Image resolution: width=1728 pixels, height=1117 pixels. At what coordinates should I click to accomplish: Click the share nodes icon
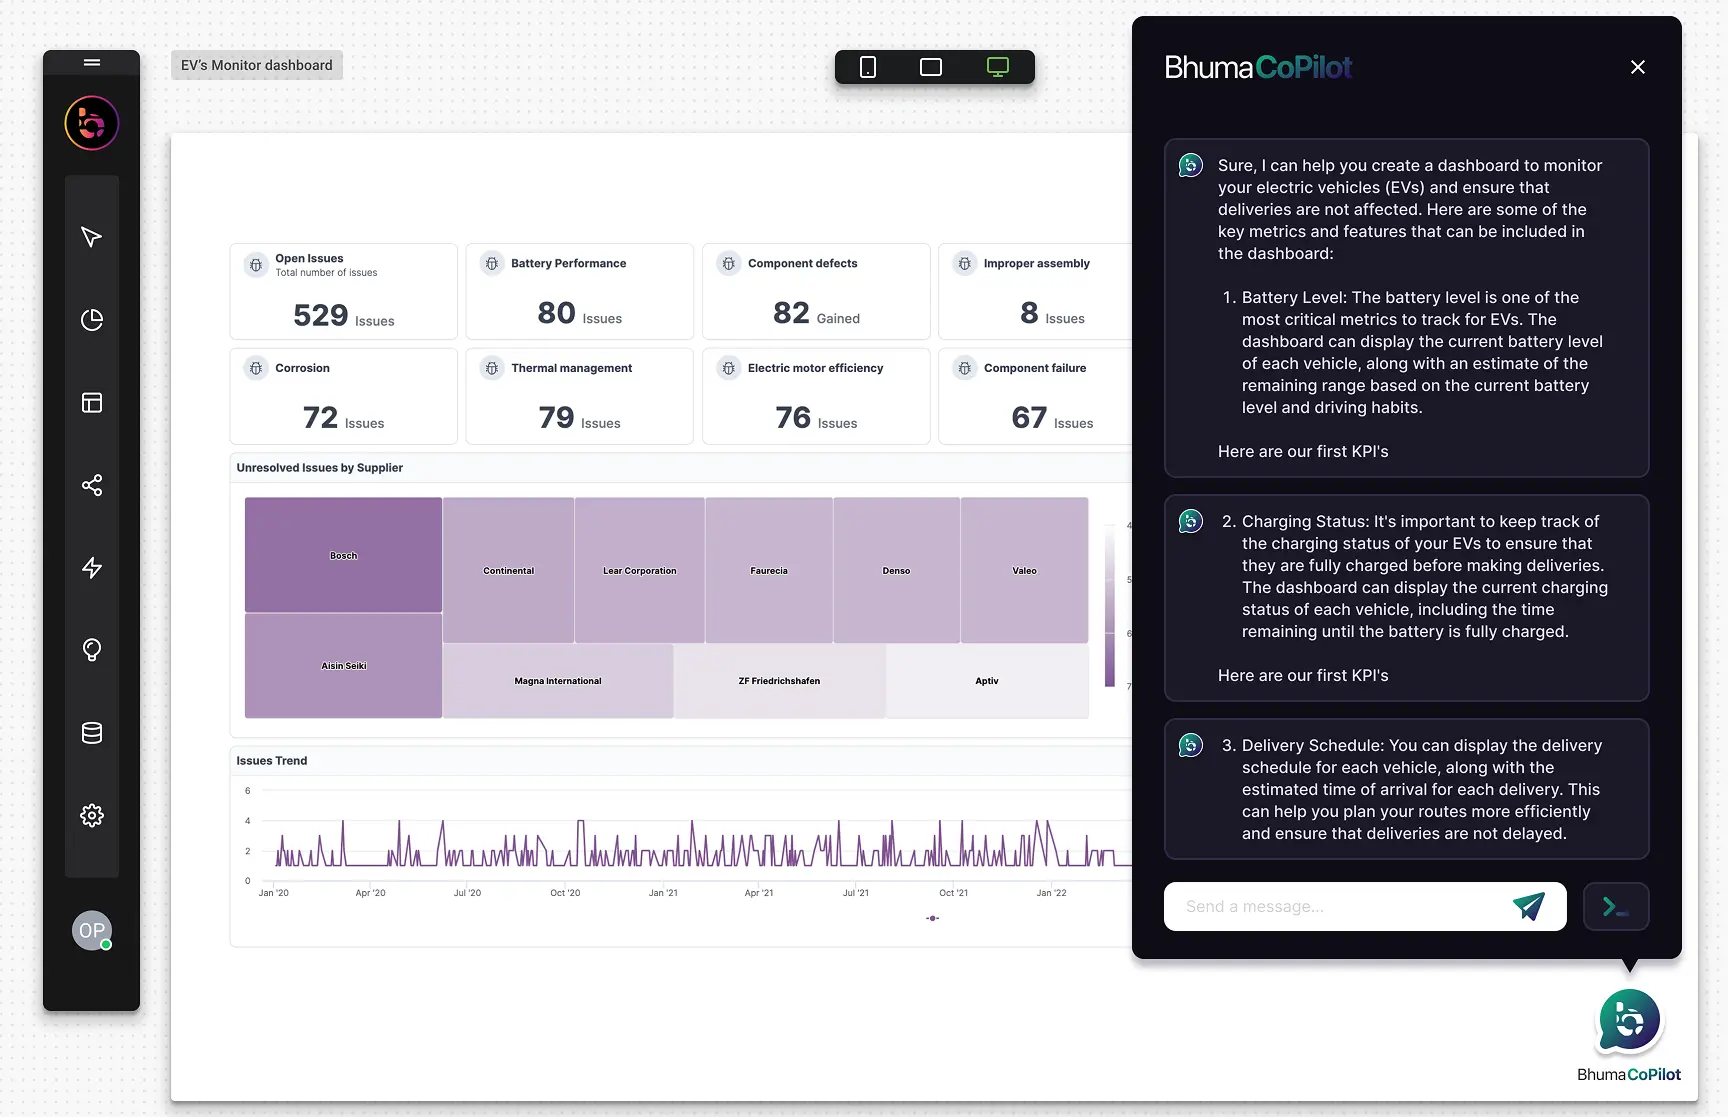91,485
